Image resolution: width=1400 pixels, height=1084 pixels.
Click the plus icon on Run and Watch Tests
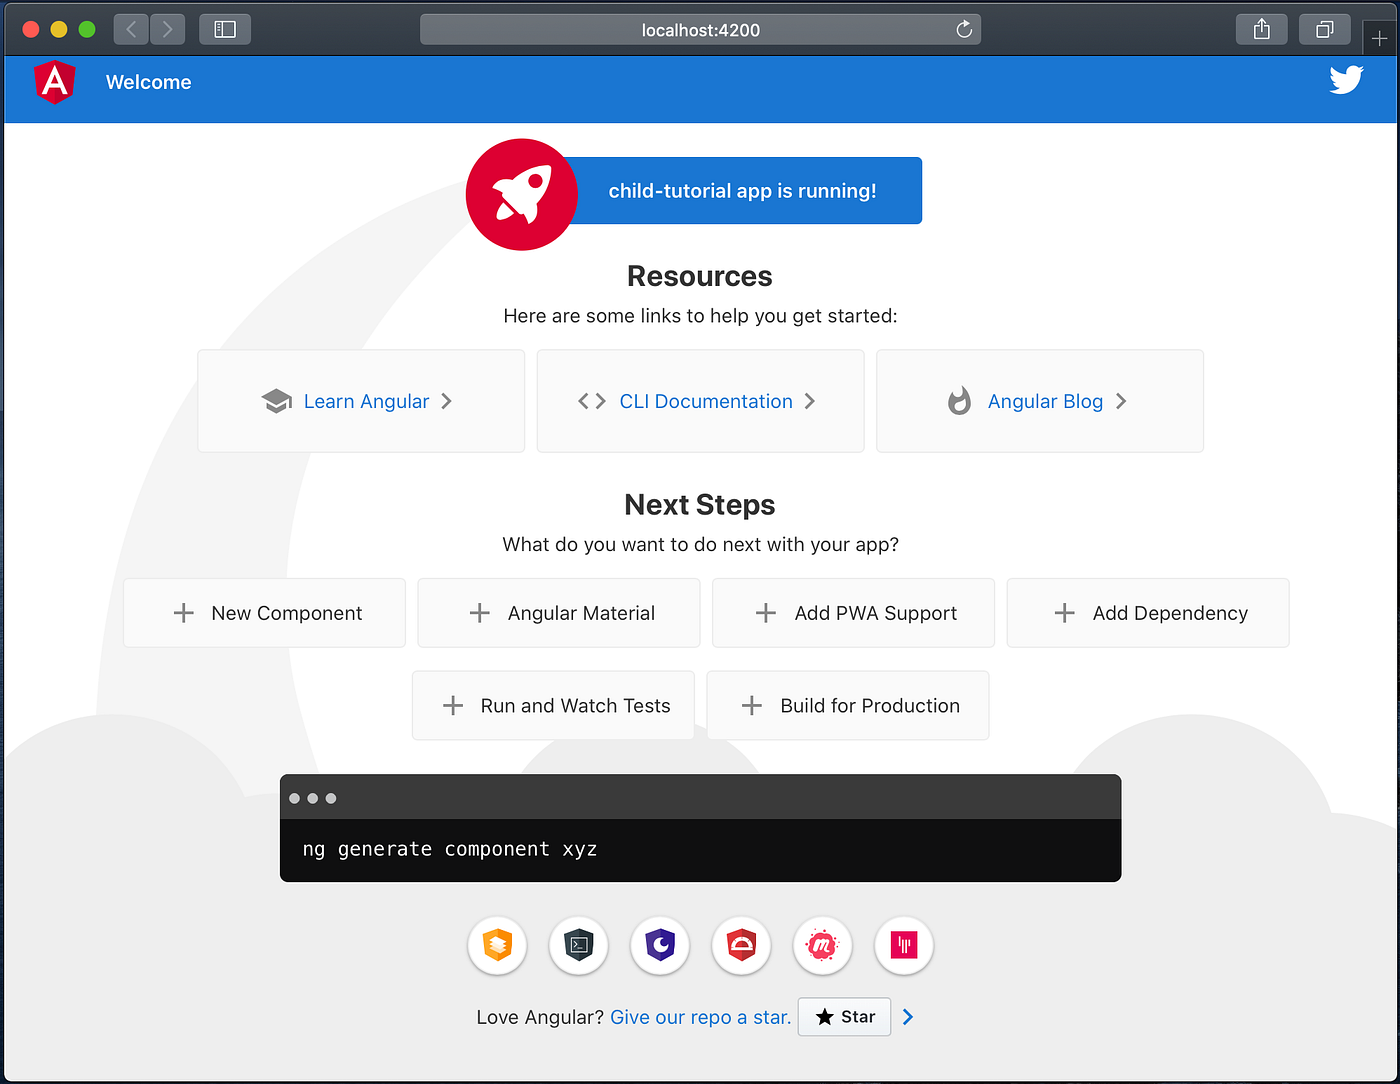[x=453, y=706]
